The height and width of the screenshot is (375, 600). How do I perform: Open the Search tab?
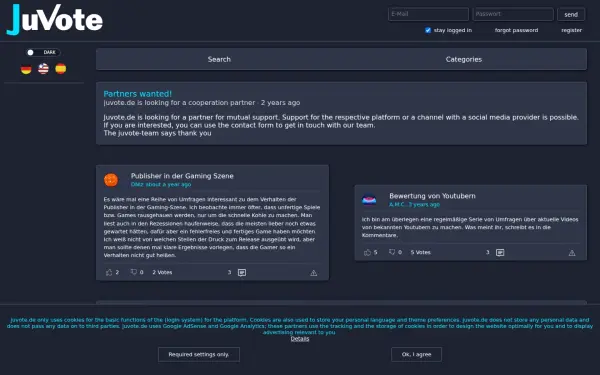click(x=219, y=59)
